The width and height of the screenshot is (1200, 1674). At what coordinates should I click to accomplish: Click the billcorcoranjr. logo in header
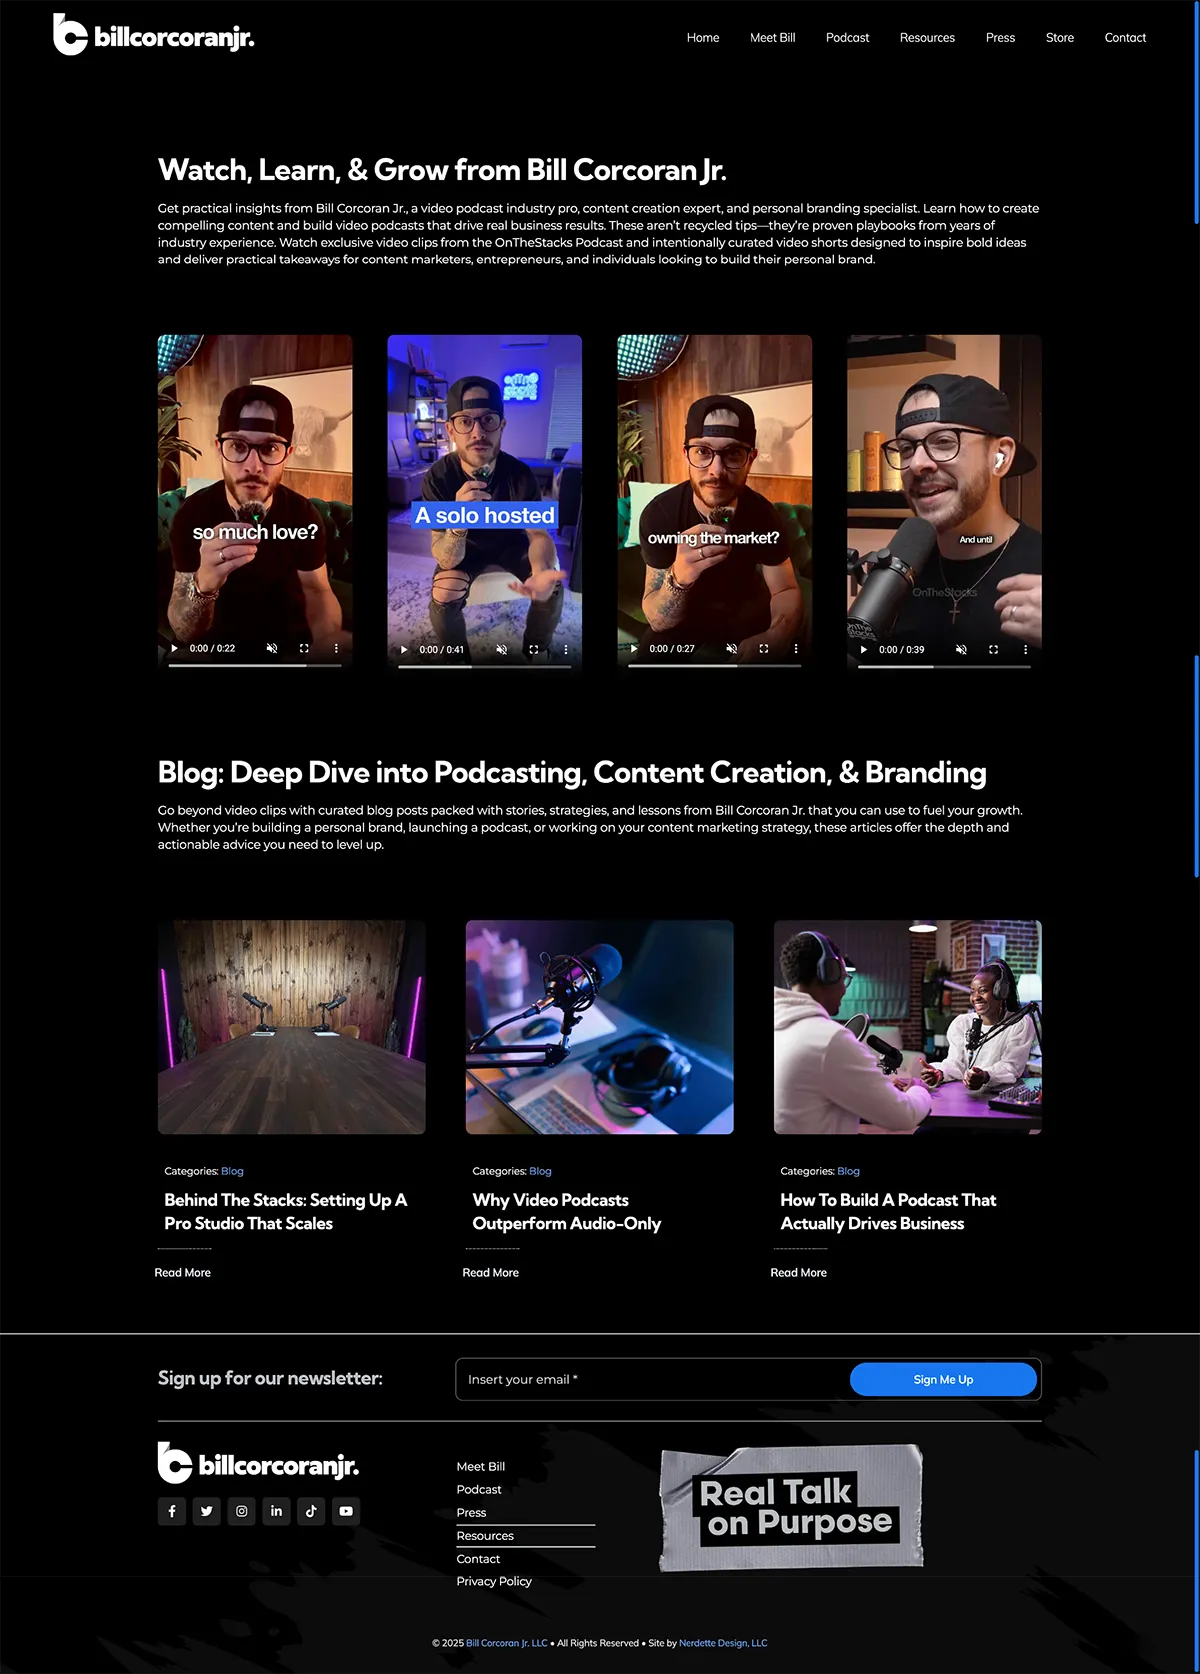[x=154, y=37]
